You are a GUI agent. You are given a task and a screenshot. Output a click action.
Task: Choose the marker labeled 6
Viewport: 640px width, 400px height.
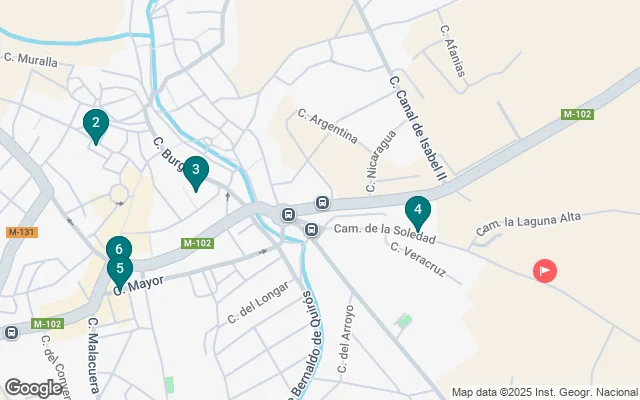119,248
